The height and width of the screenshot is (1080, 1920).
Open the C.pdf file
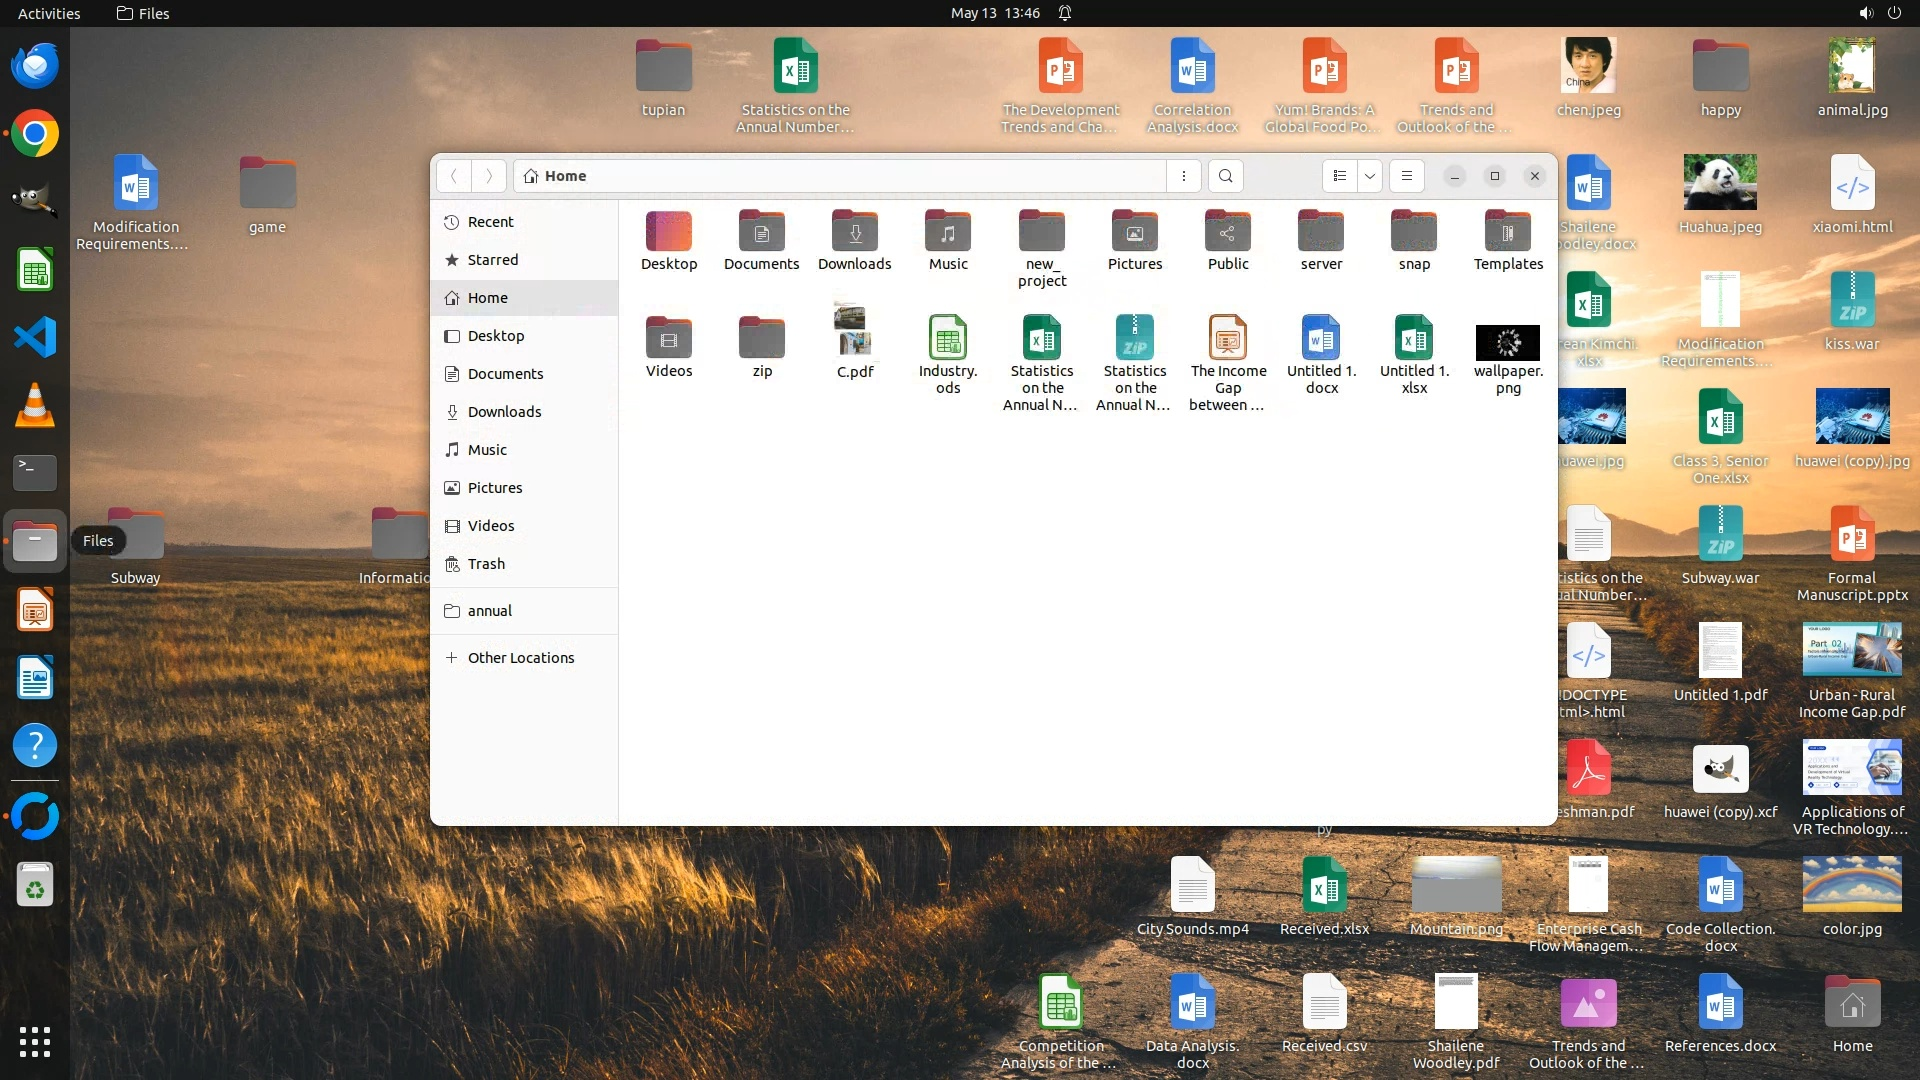point(854,331)
